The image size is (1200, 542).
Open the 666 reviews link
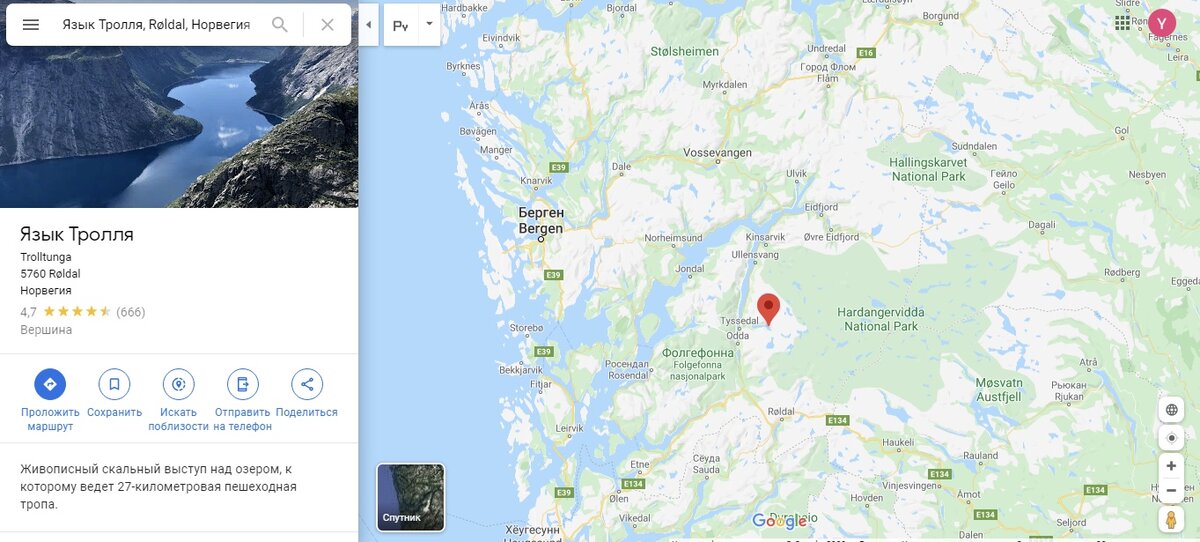pyautogui.click(x=131, y=312)
